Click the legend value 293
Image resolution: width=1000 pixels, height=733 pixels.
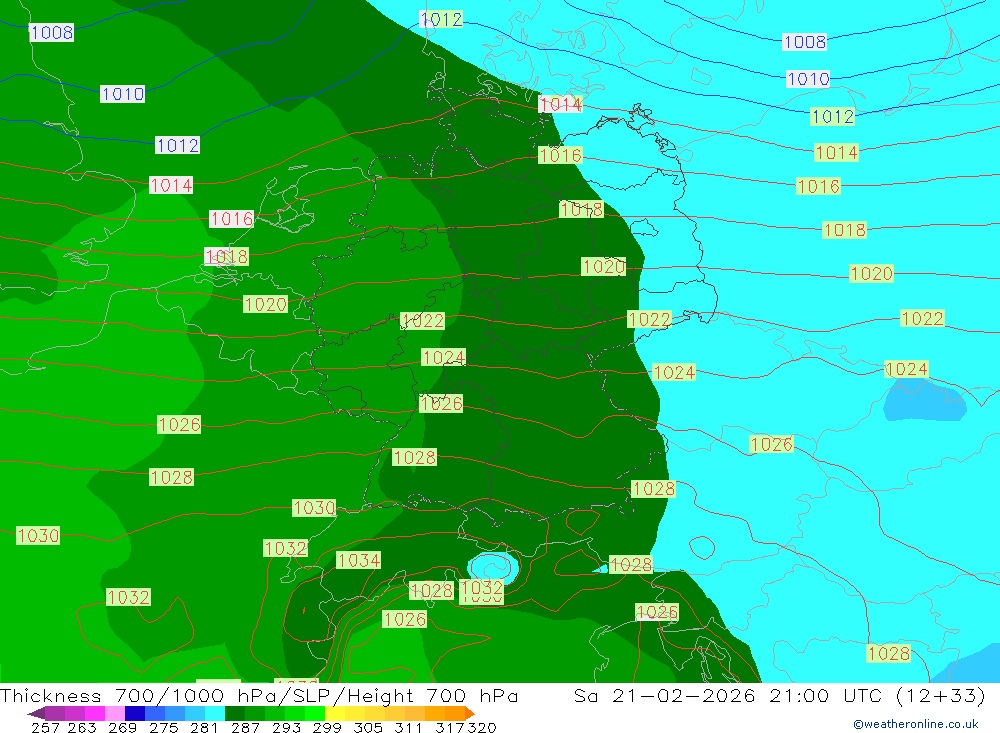pos(286,727)
